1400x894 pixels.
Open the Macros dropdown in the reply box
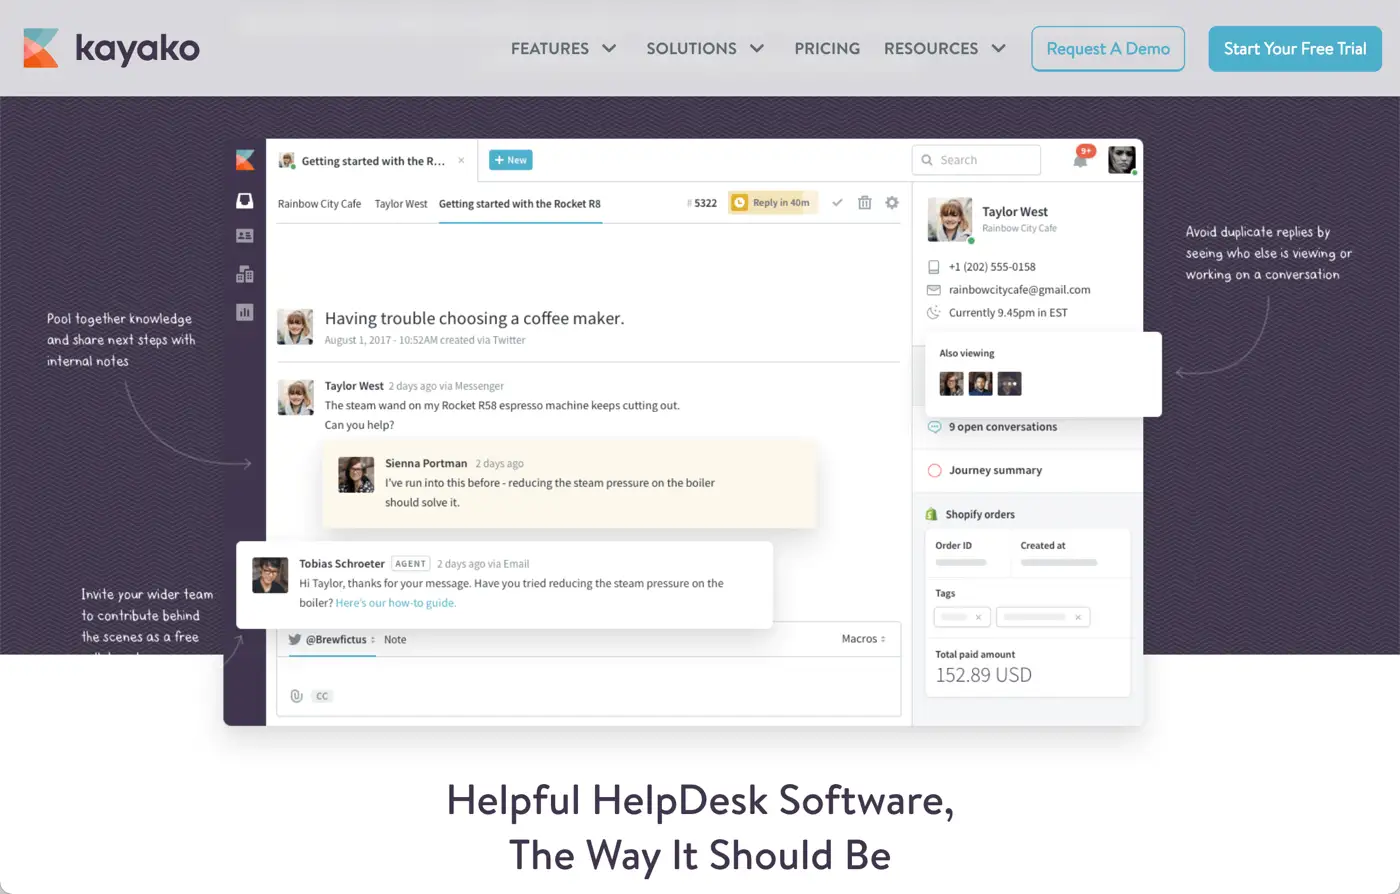(864, 639)
